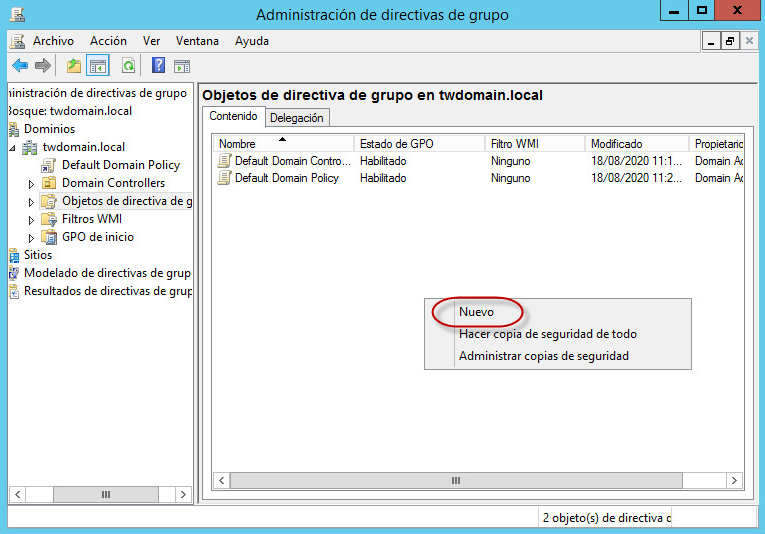The width and height of the screenshot is (765, 534).
Task: Expand the GPO de inicio node
Action: coord(31,238)
